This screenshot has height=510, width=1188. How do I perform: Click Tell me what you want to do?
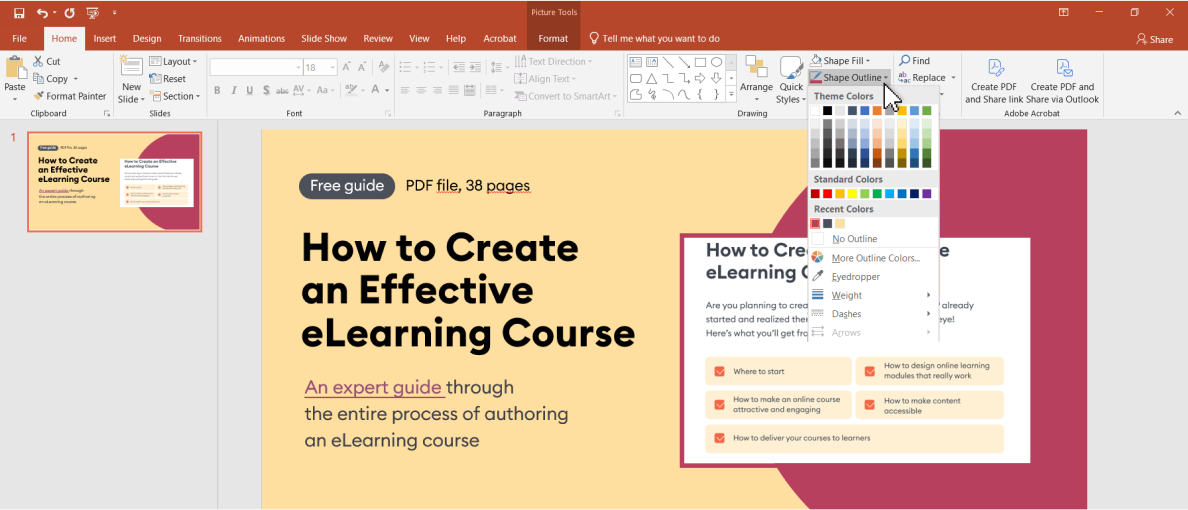(655, 39)
